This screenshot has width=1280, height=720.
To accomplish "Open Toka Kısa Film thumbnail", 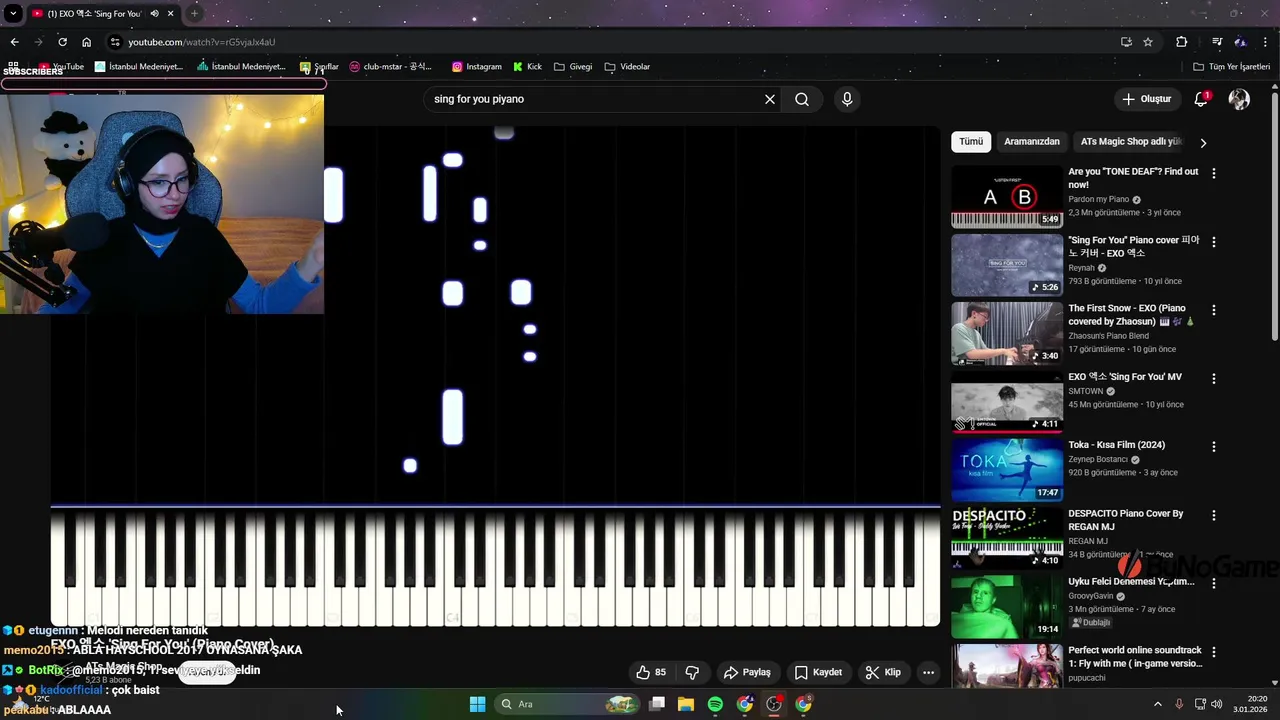I will point(1007,470).
